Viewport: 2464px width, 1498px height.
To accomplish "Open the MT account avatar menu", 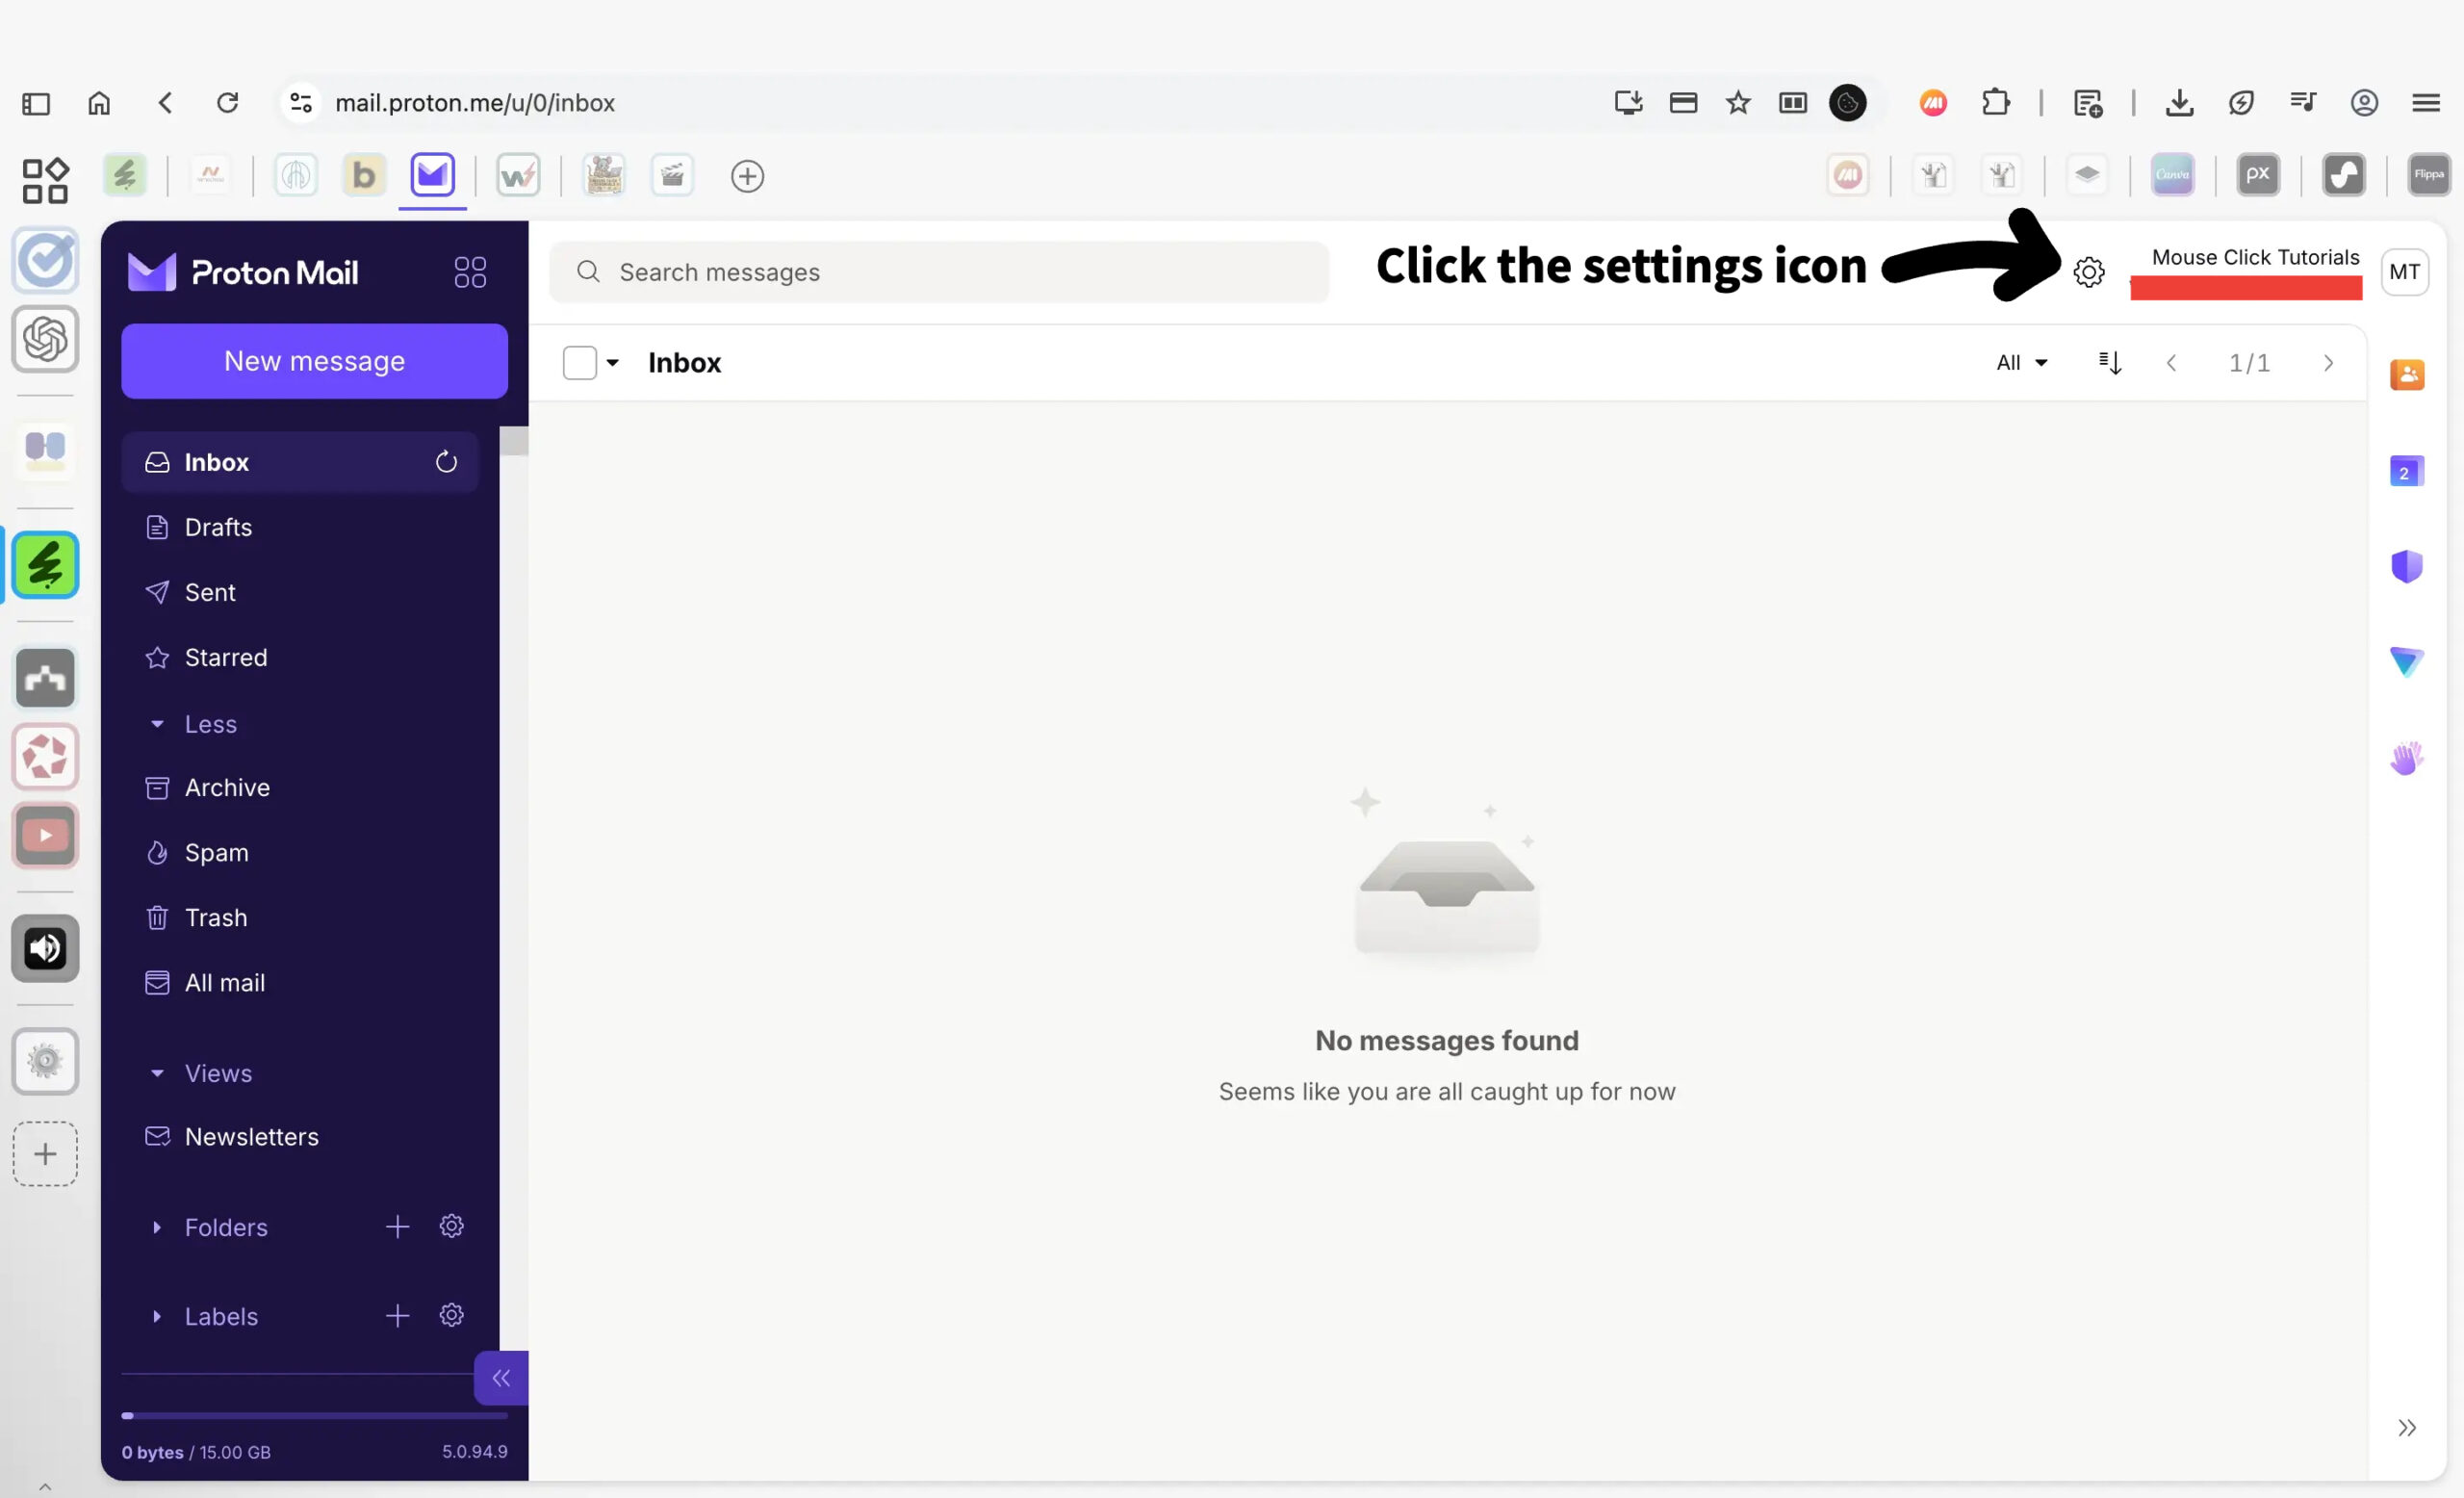I will click(2404, 272).
